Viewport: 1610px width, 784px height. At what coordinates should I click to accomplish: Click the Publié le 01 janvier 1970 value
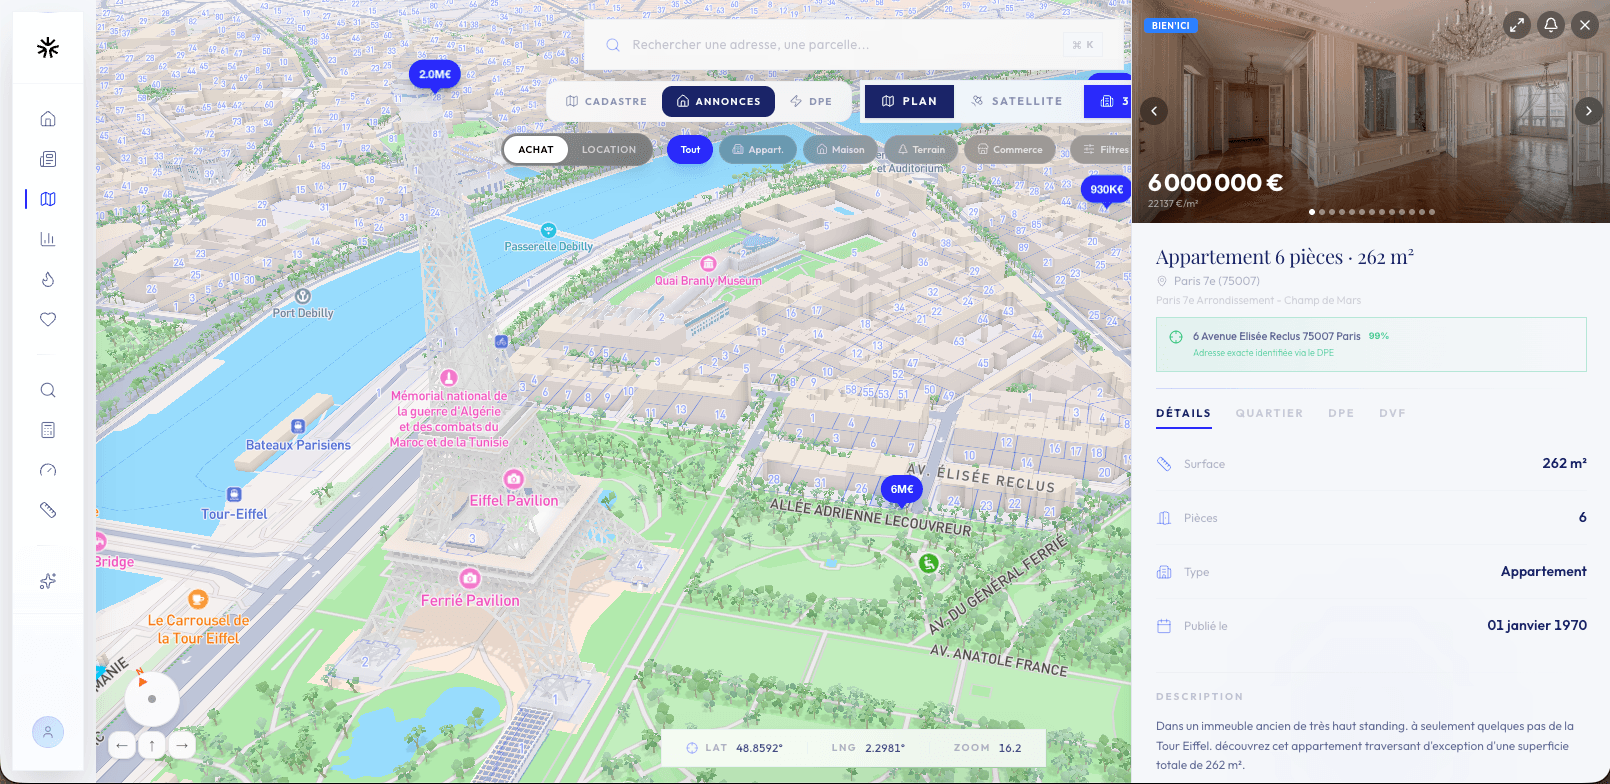coord(1537,625)
